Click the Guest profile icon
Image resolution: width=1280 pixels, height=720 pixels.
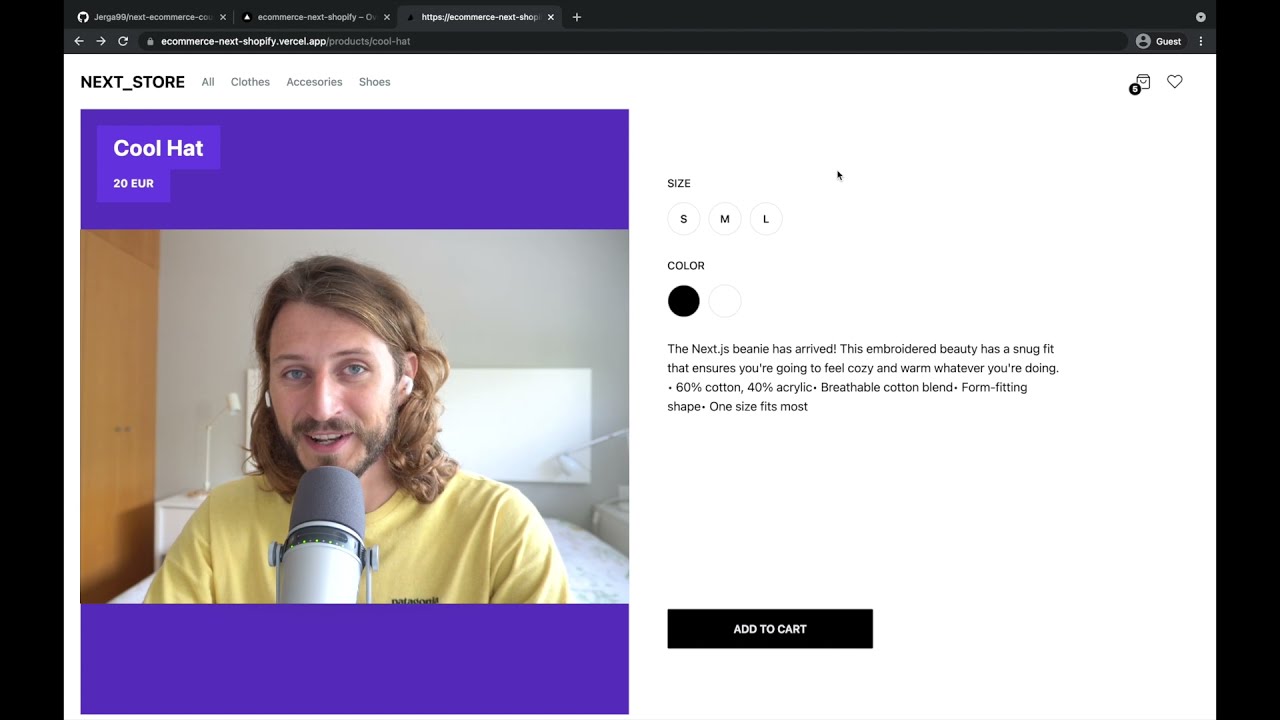click(1143, 41)
